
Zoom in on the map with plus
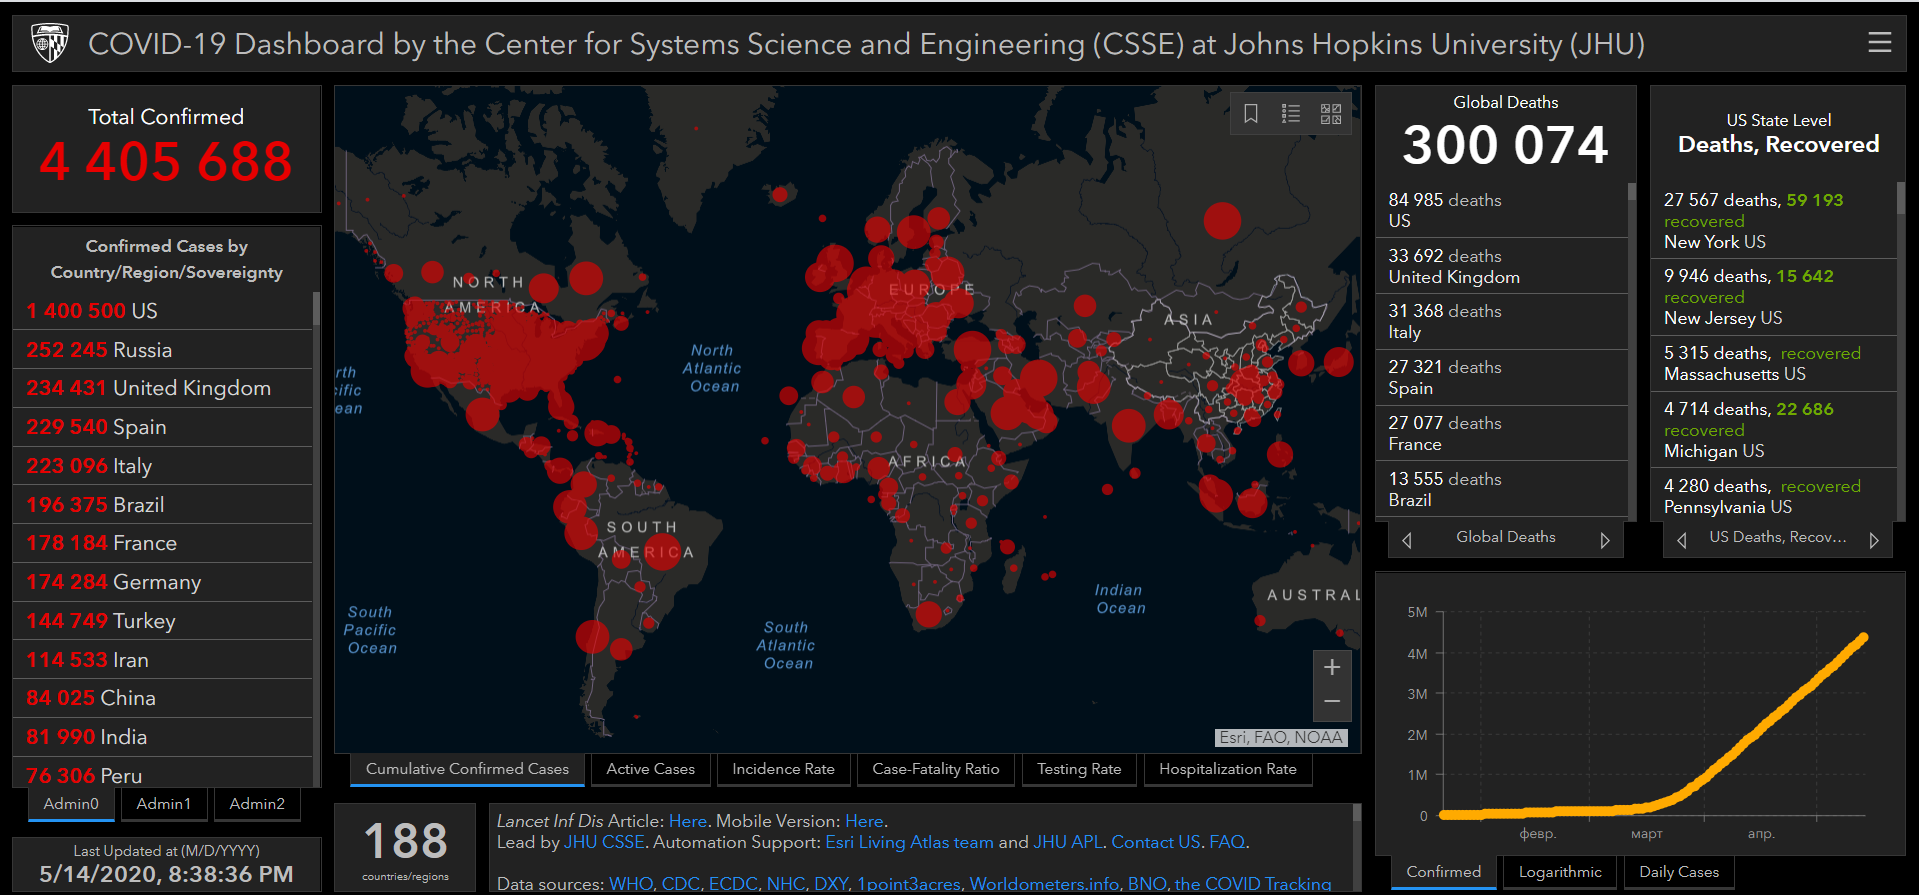pyautogui.click(x=1332, y=667)
